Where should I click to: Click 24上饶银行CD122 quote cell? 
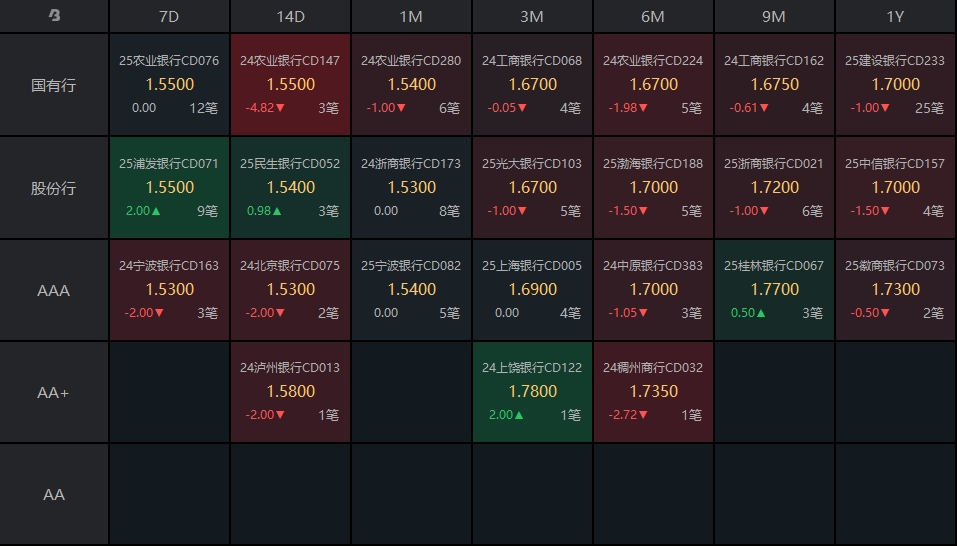tap(532, 391)
